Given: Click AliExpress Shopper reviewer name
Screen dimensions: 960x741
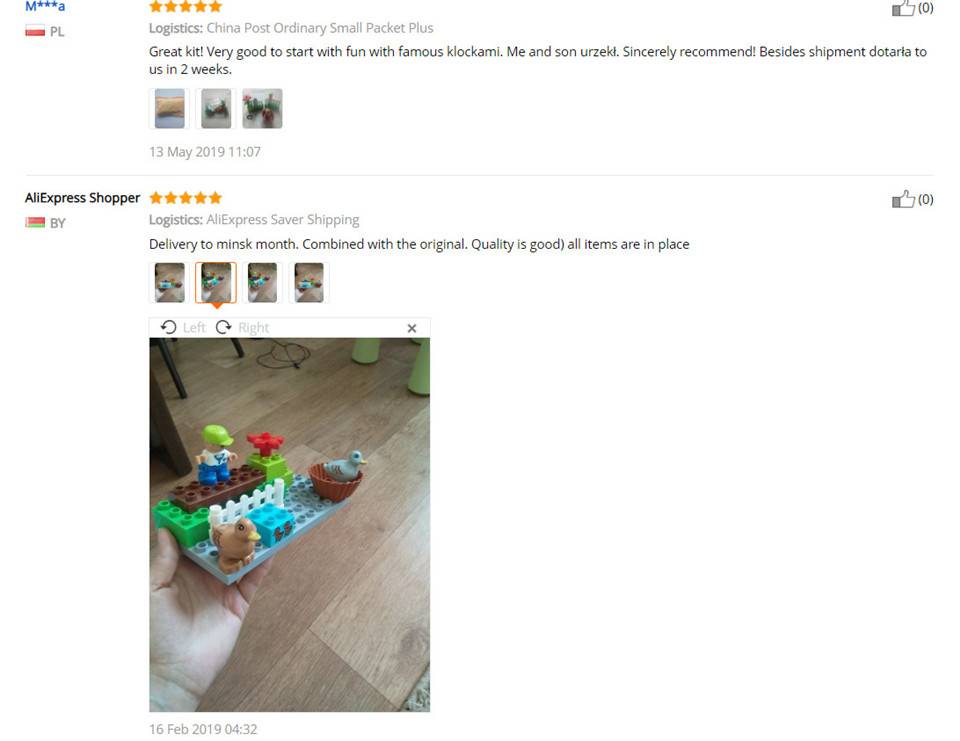Looking at the screenshot, I should 83,198.
